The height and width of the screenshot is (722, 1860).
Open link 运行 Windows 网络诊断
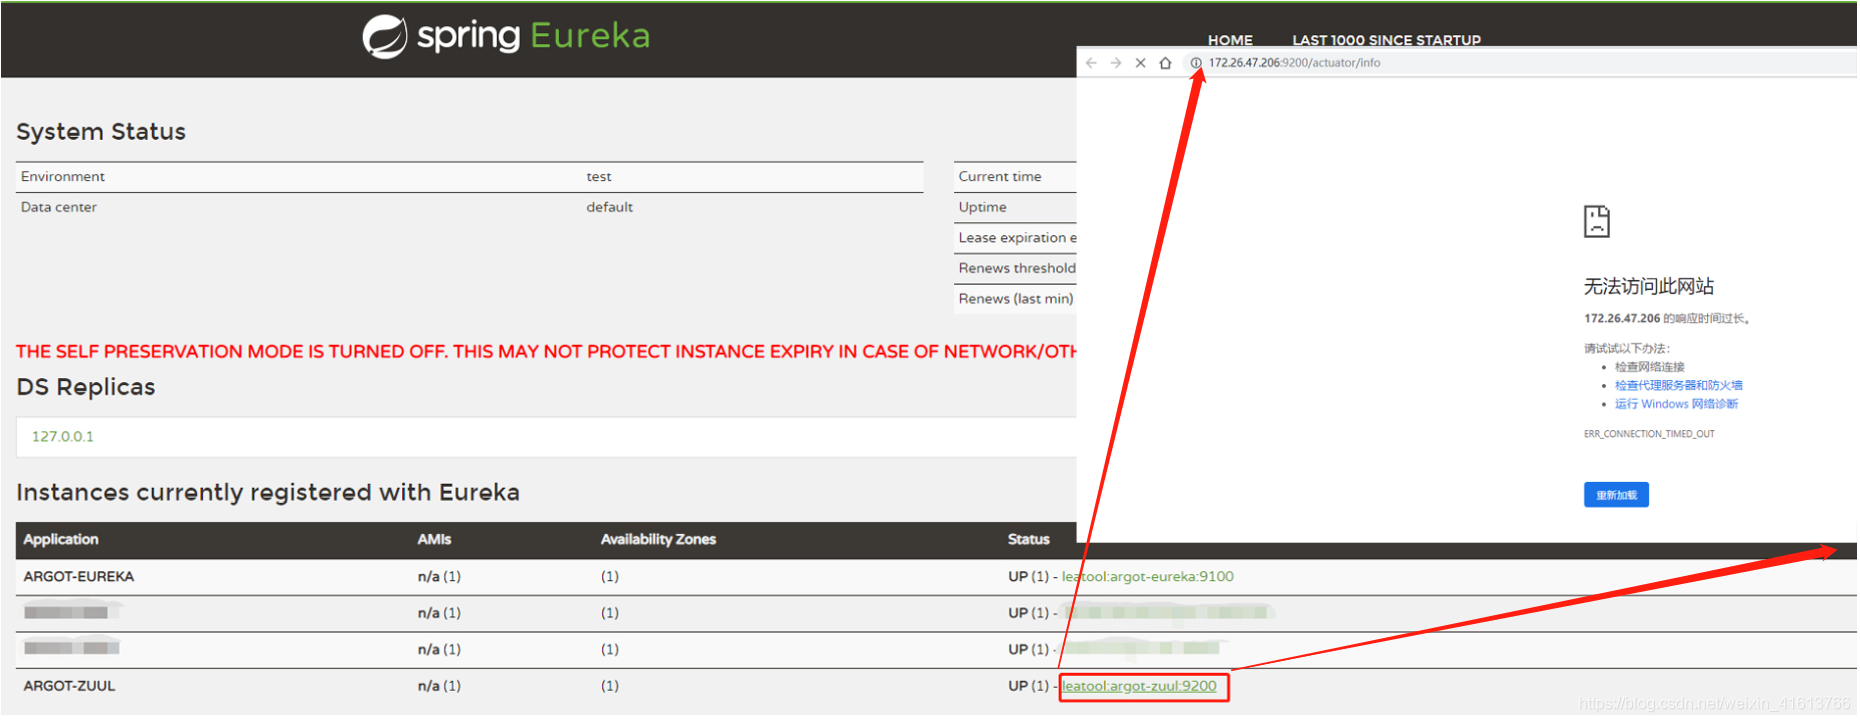click(1676, 404)
